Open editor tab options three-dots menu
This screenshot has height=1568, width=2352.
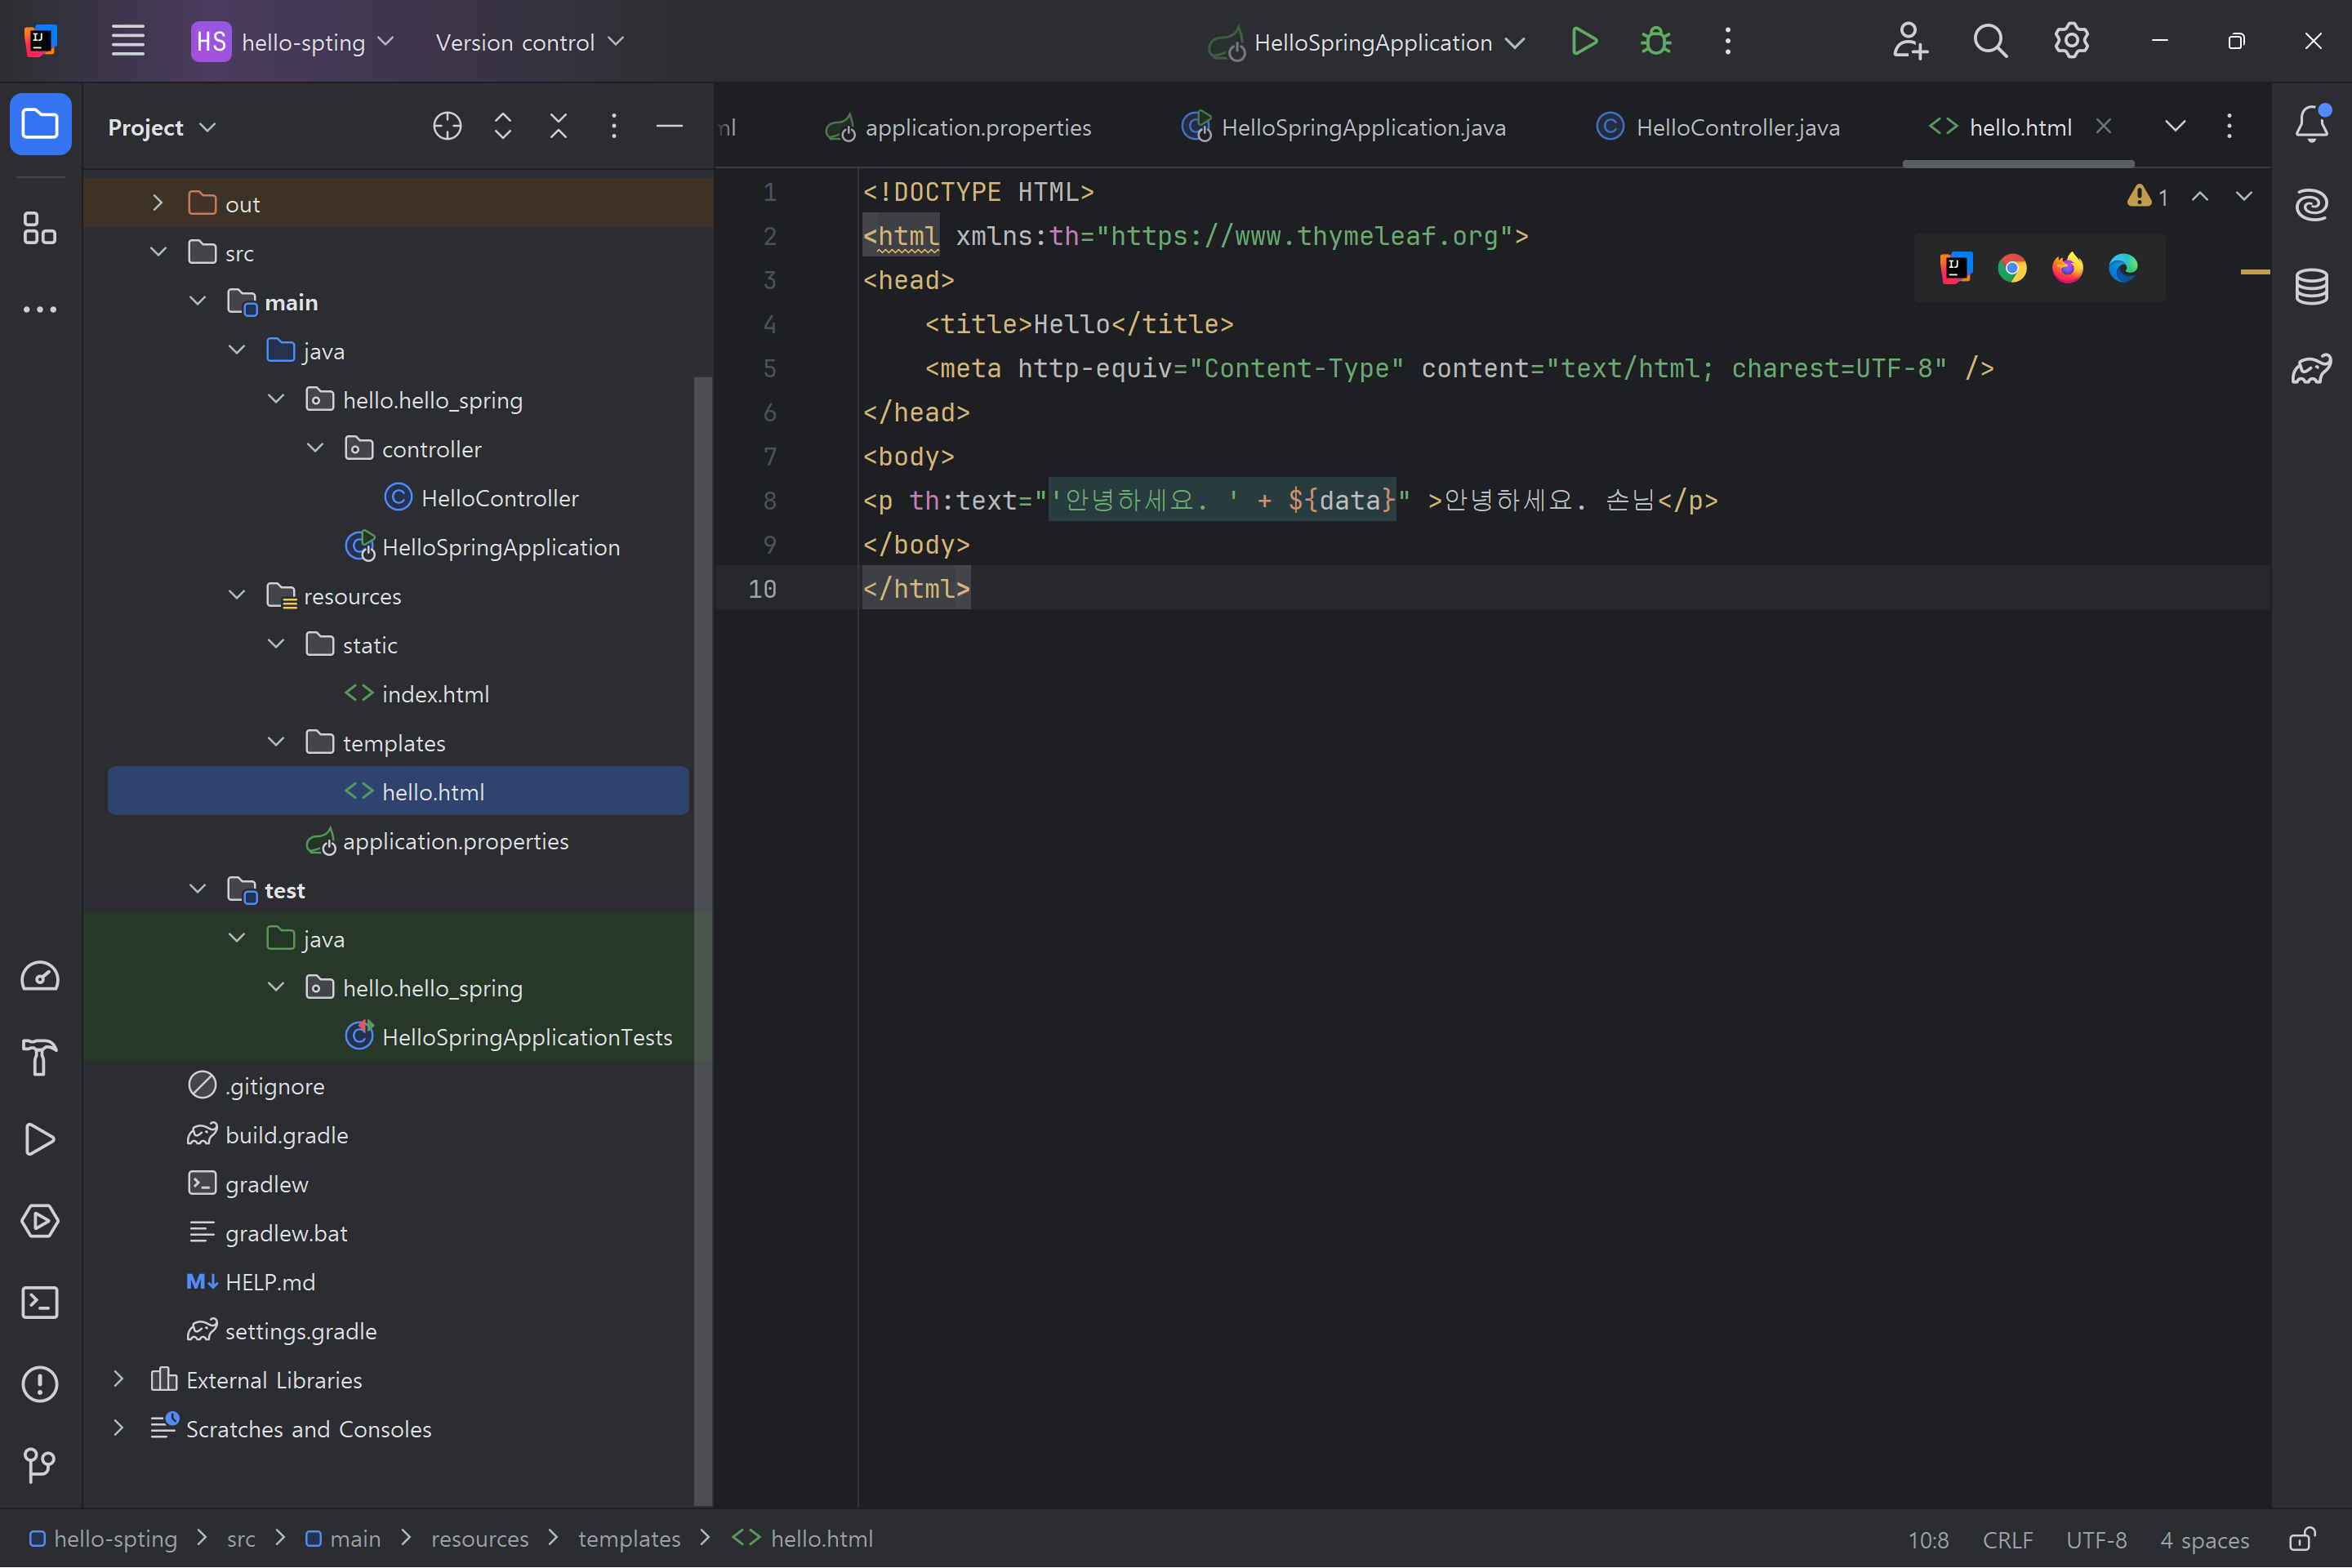[x=2230, y=126]
